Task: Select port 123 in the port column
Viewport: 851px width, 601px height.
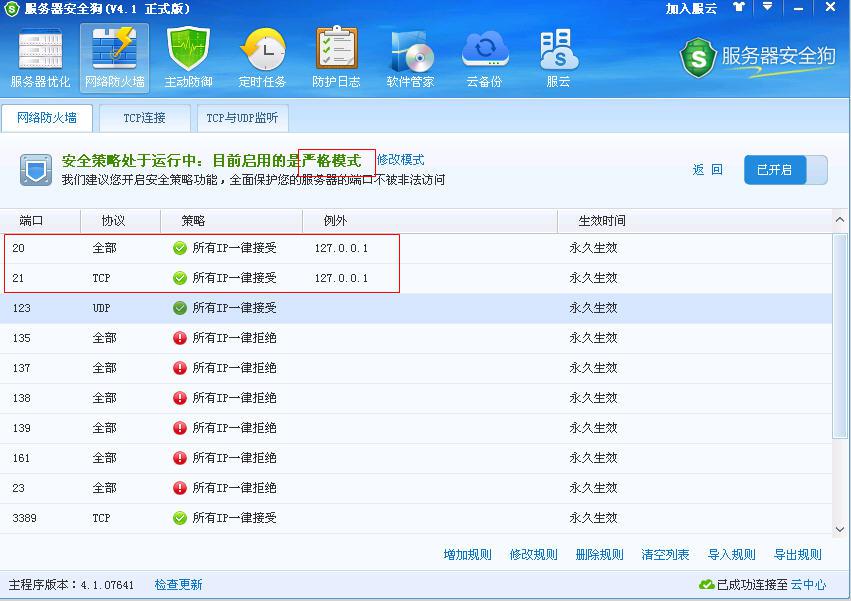Action: [22, 308]
